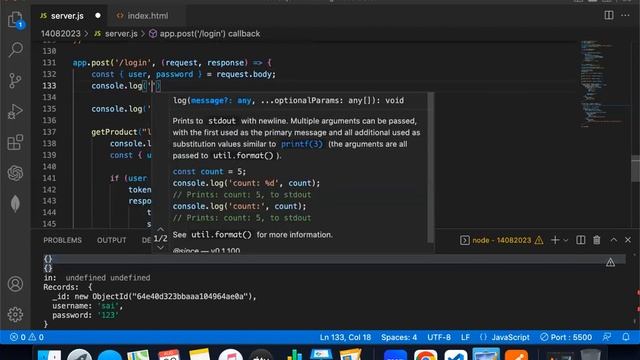Click the signature help popup scrollbar
640x360 pixels.
pos(430,167)
